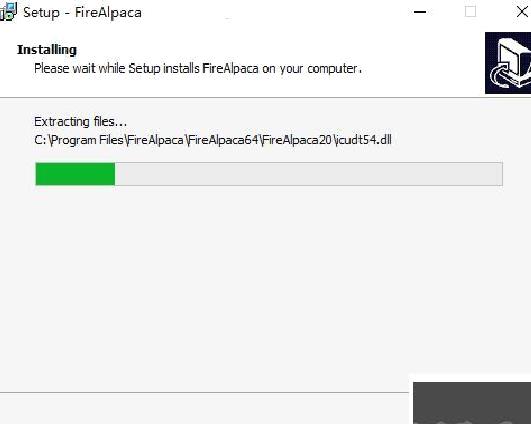Click the "Extracting files..." status label
Viewport: 531px width, 424px height.
(x=81, y=122)
